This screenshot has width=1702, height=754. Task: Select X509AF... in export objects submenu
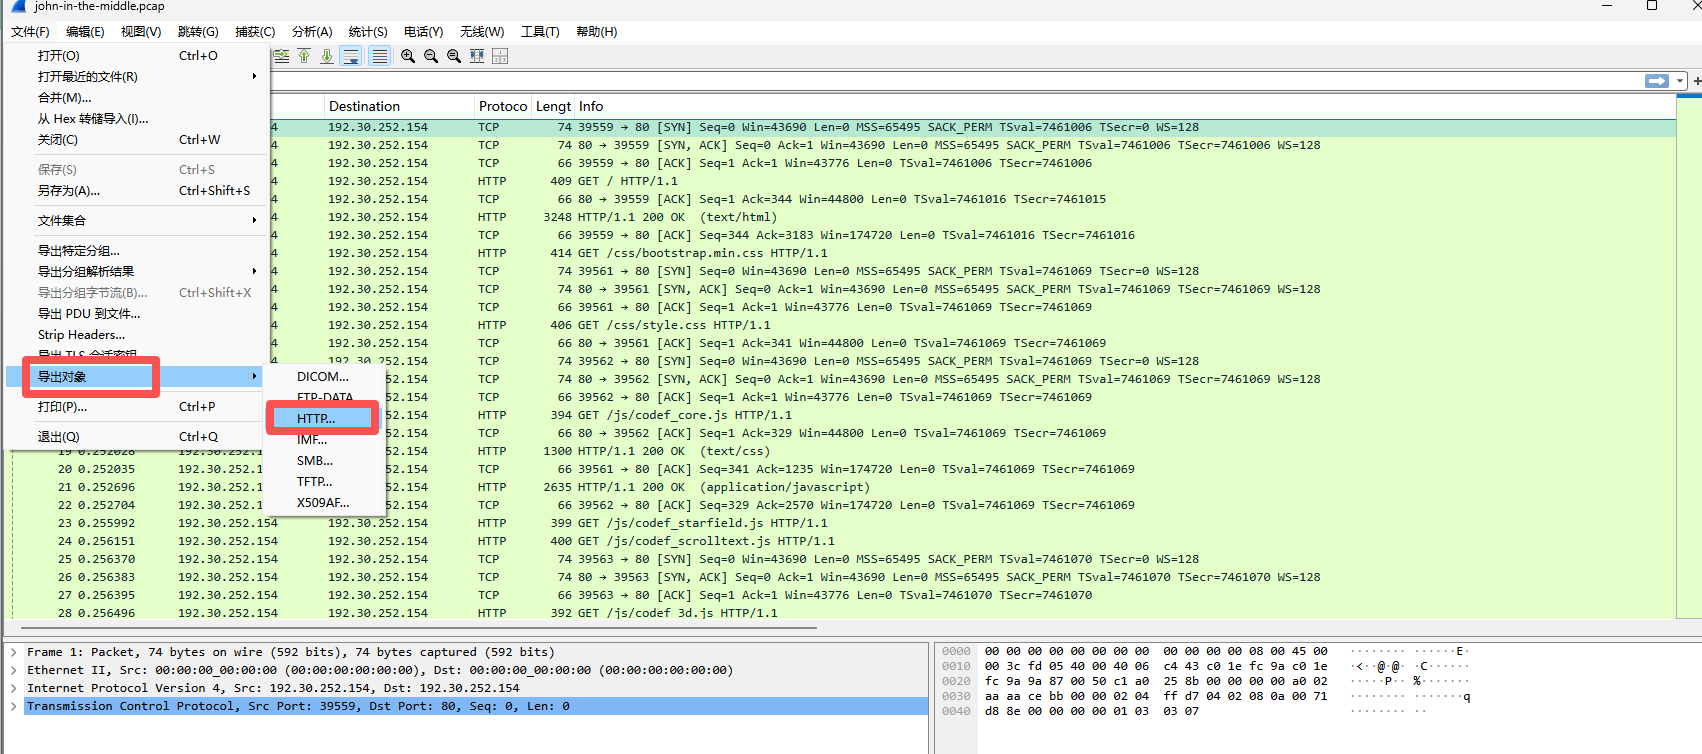(324, 503)
